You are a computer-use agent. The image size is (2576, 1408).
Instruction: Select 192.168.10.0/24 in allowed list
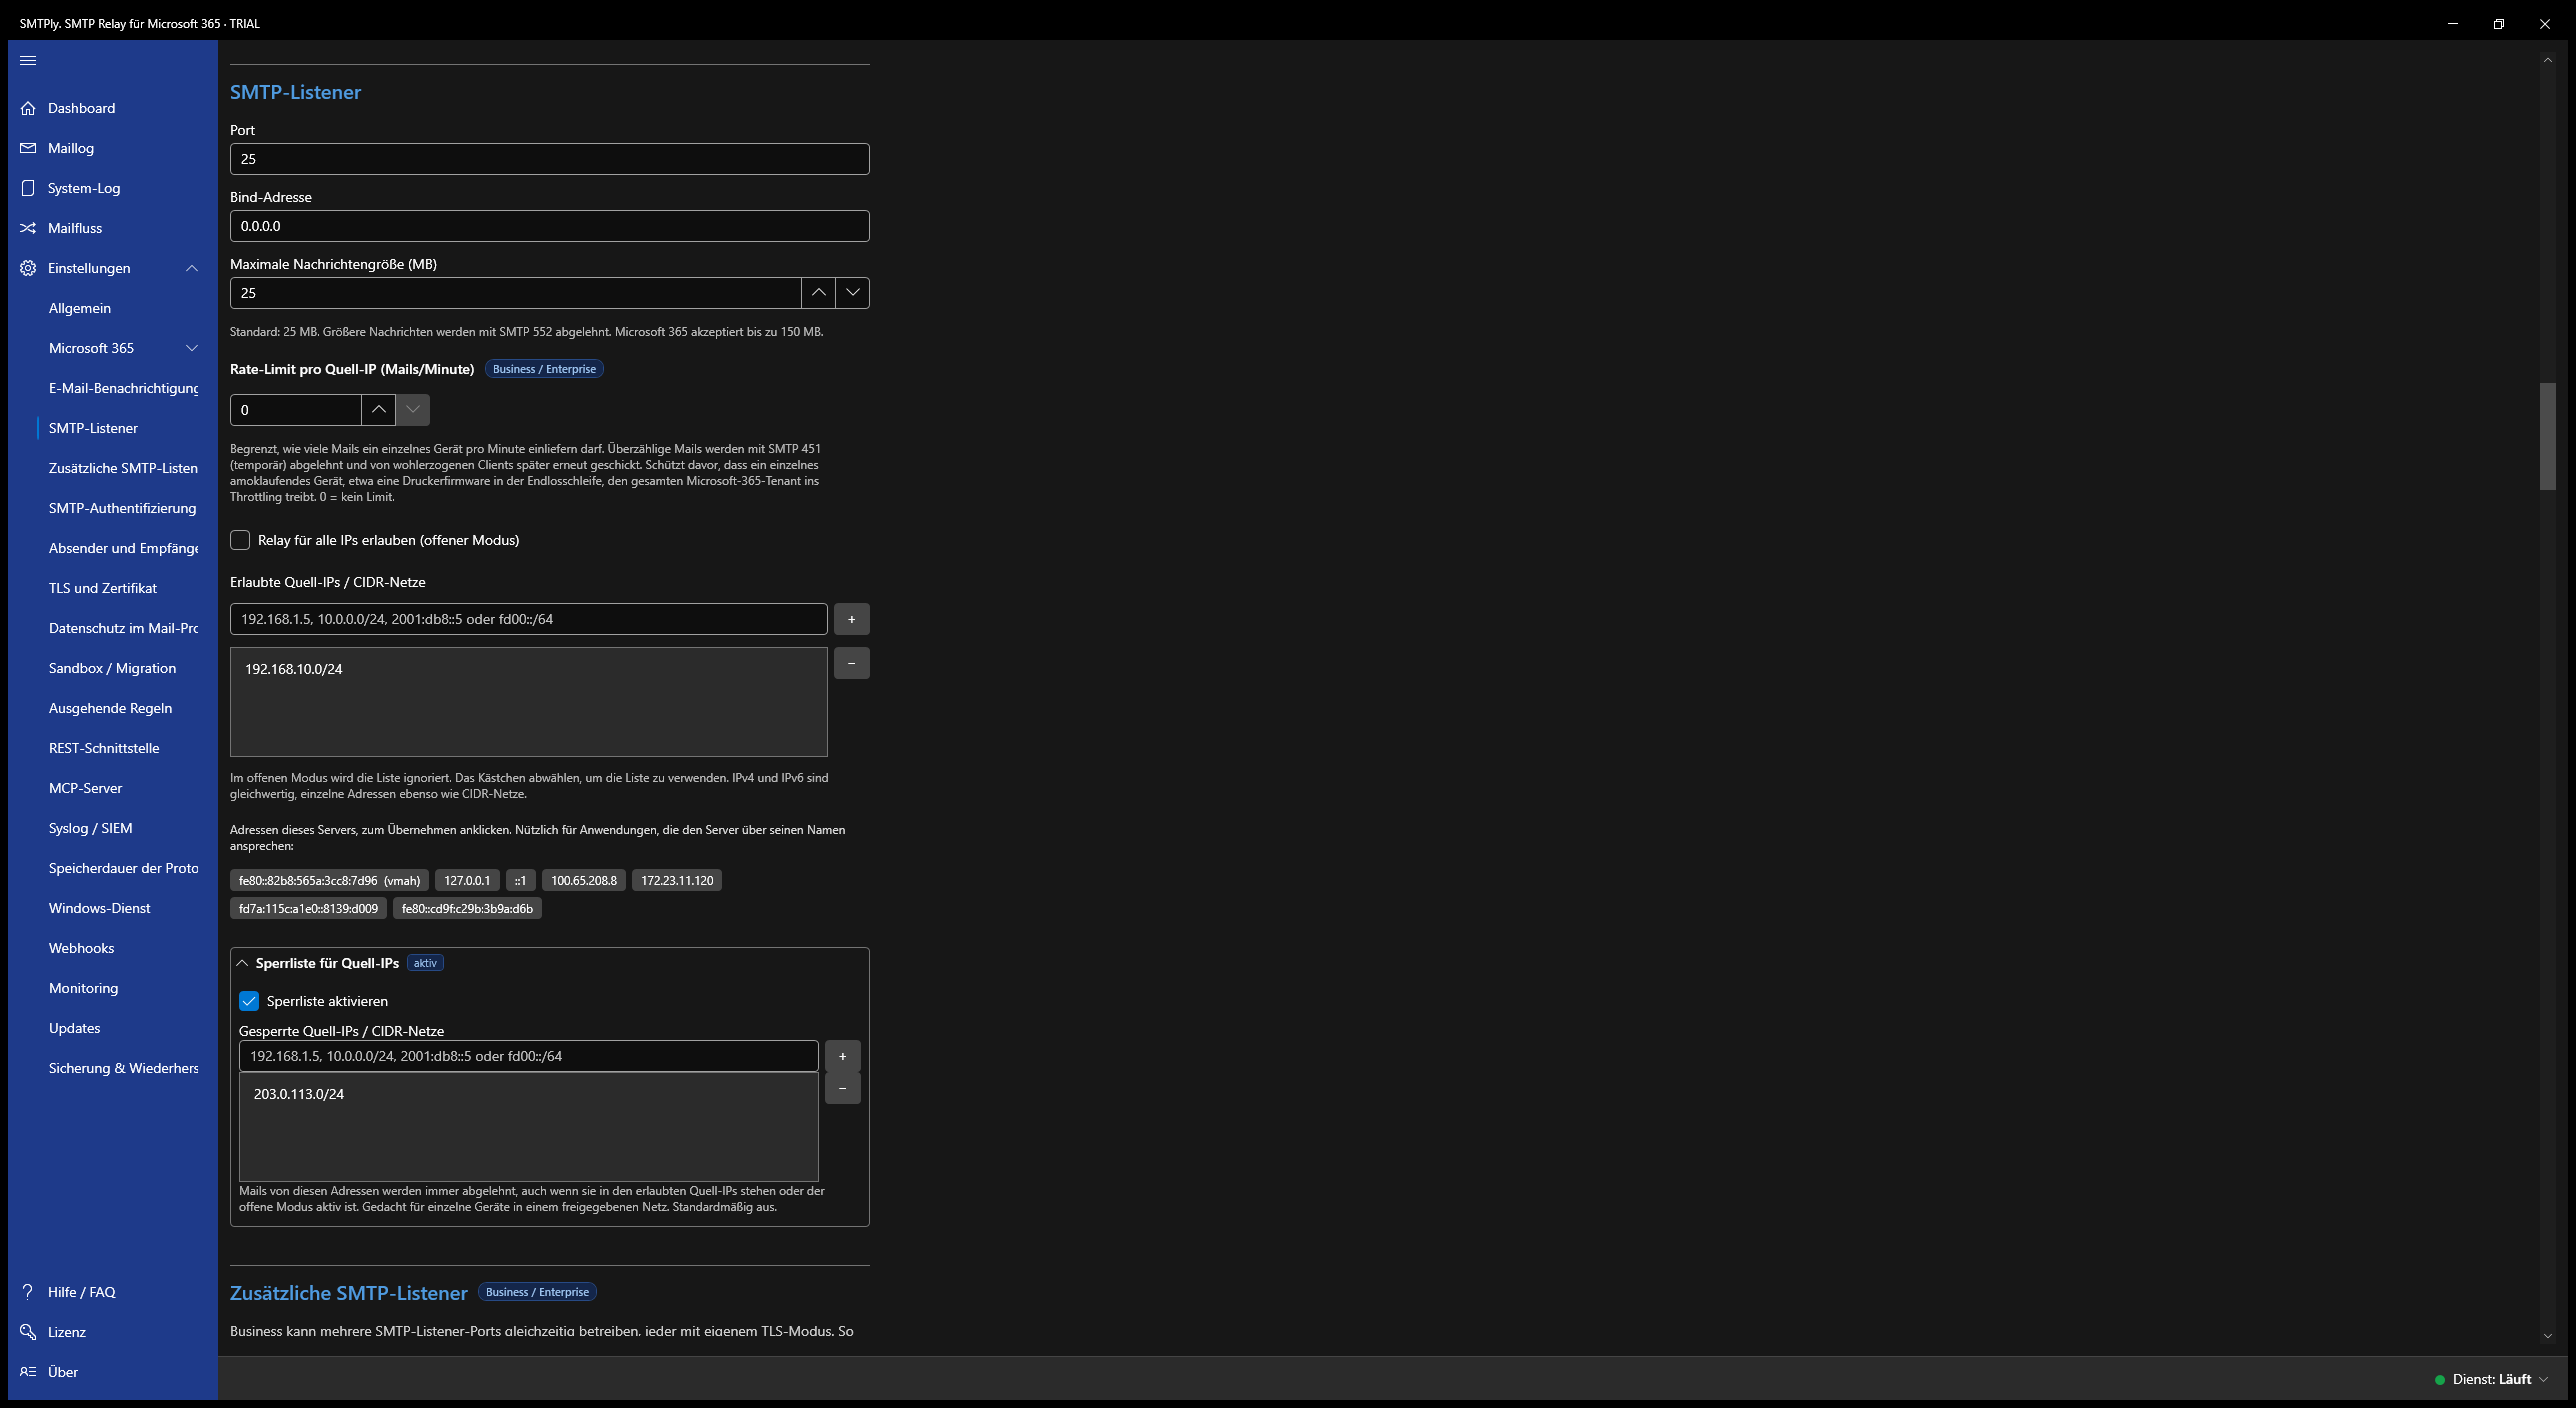pyautogui.click(x=528, y=669)
